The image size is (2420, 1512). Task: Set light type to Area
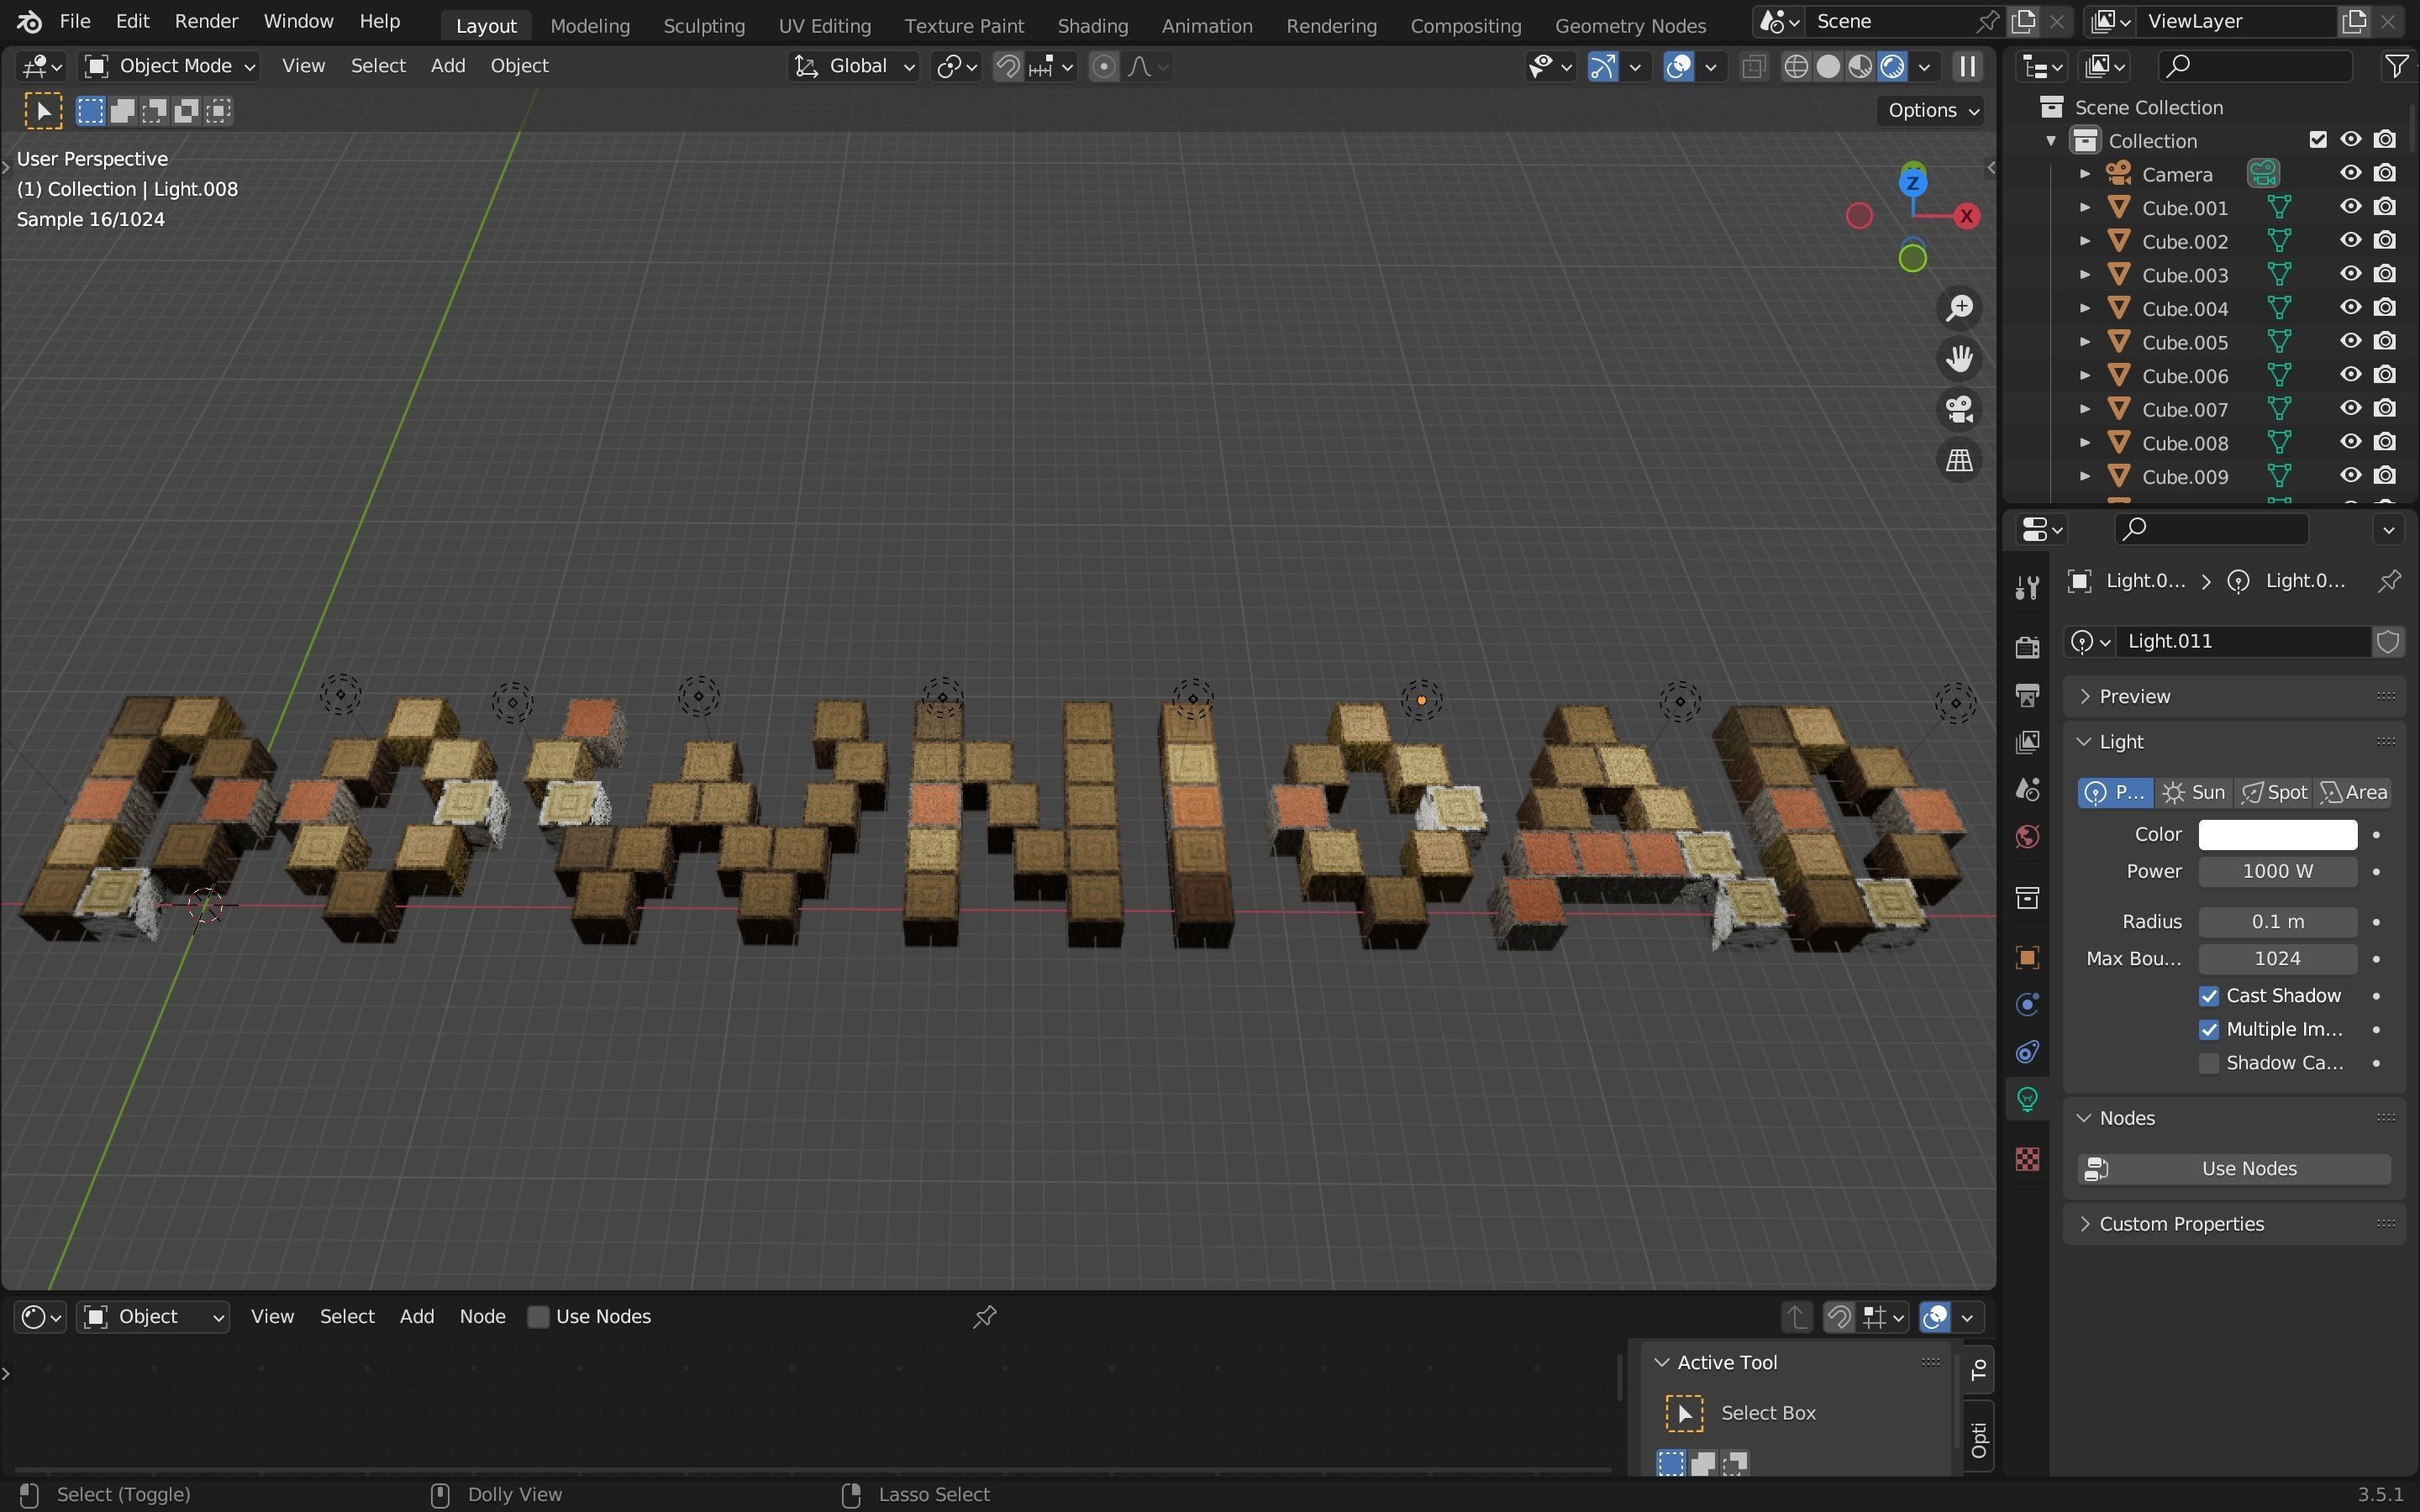2353,793
